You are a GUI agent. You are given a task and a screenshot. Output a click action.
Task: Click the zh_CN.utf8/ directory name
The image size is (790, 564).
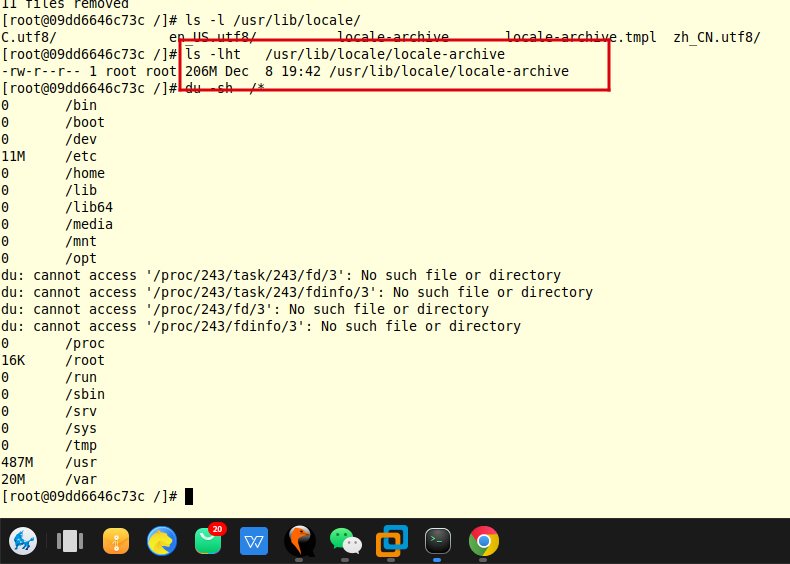[716, 37]
